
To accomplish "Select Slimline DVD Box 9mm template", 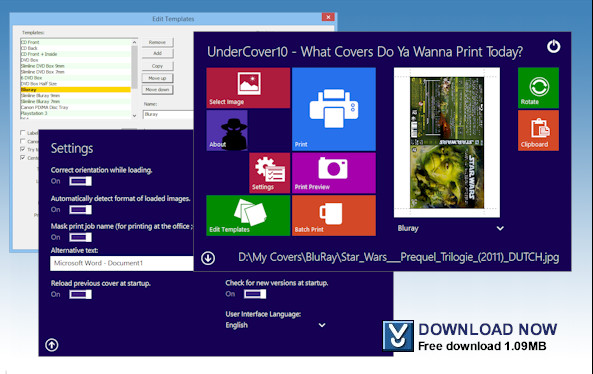I will [76, 66].
